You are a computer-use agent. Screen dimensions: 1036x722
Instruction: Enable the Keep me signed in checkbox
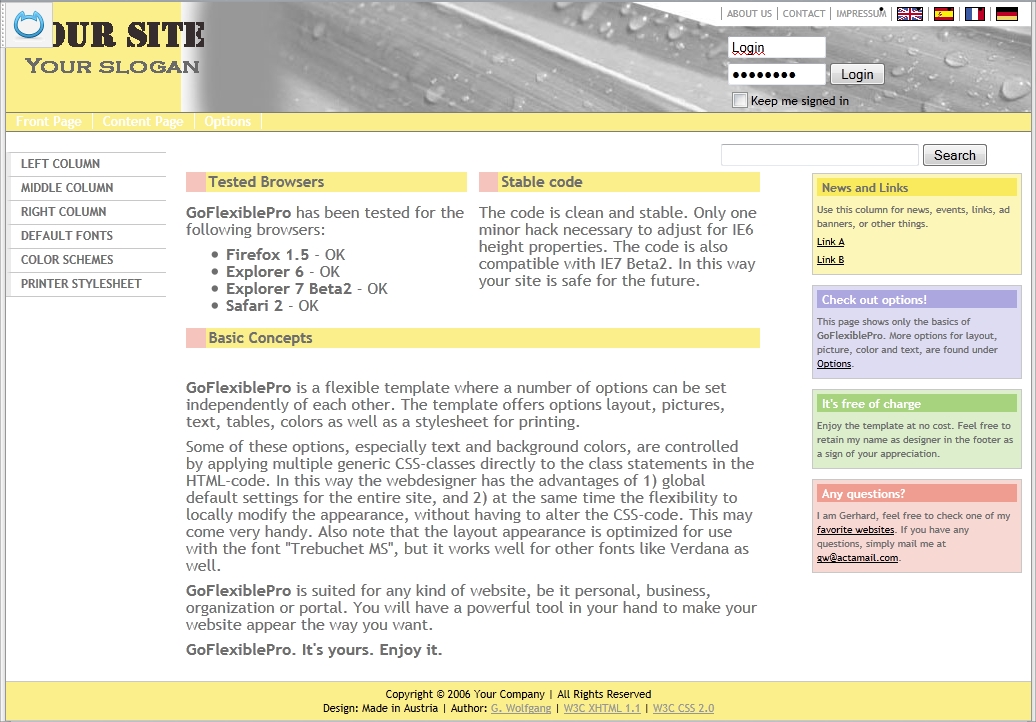tap(740, 100)
